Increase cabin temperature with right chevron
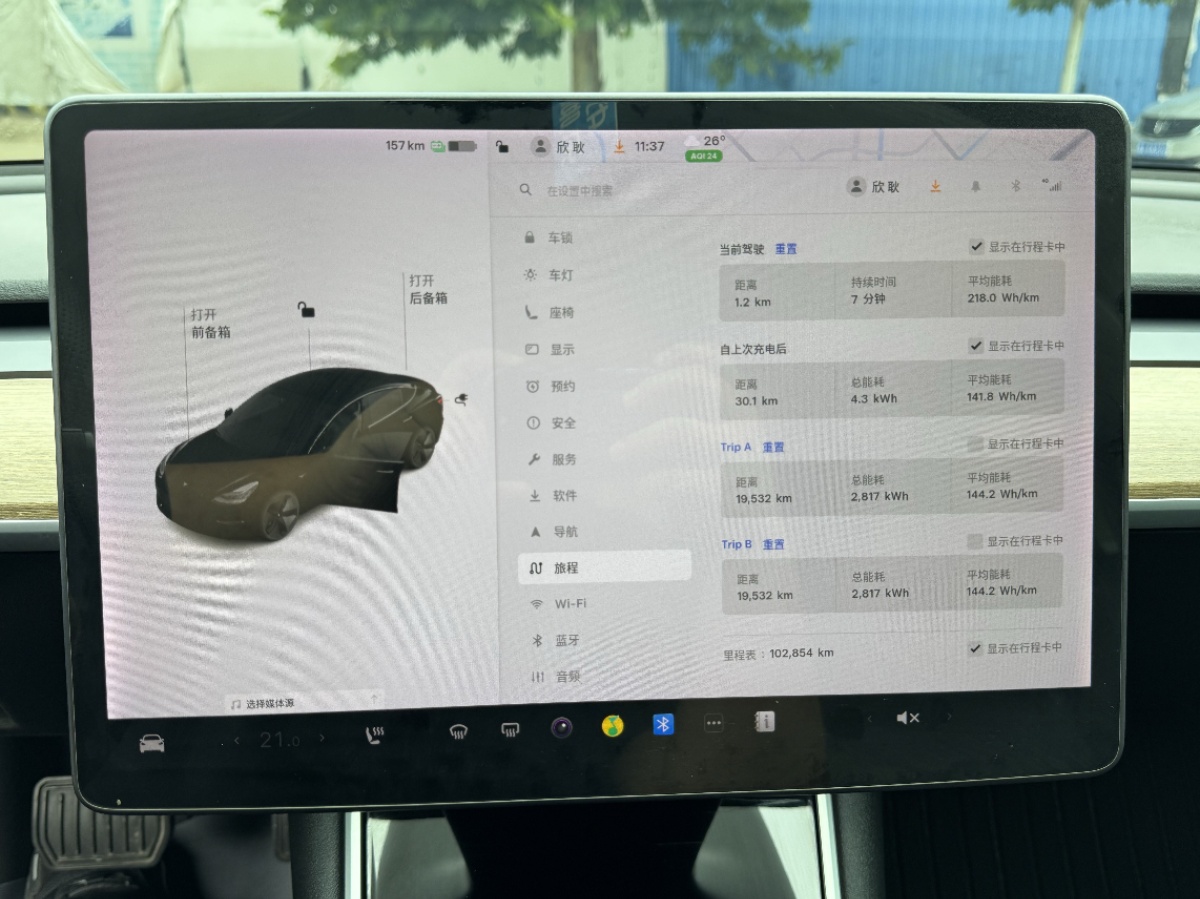Viewport: 1200px width, 899px height. tap(322, 738)
